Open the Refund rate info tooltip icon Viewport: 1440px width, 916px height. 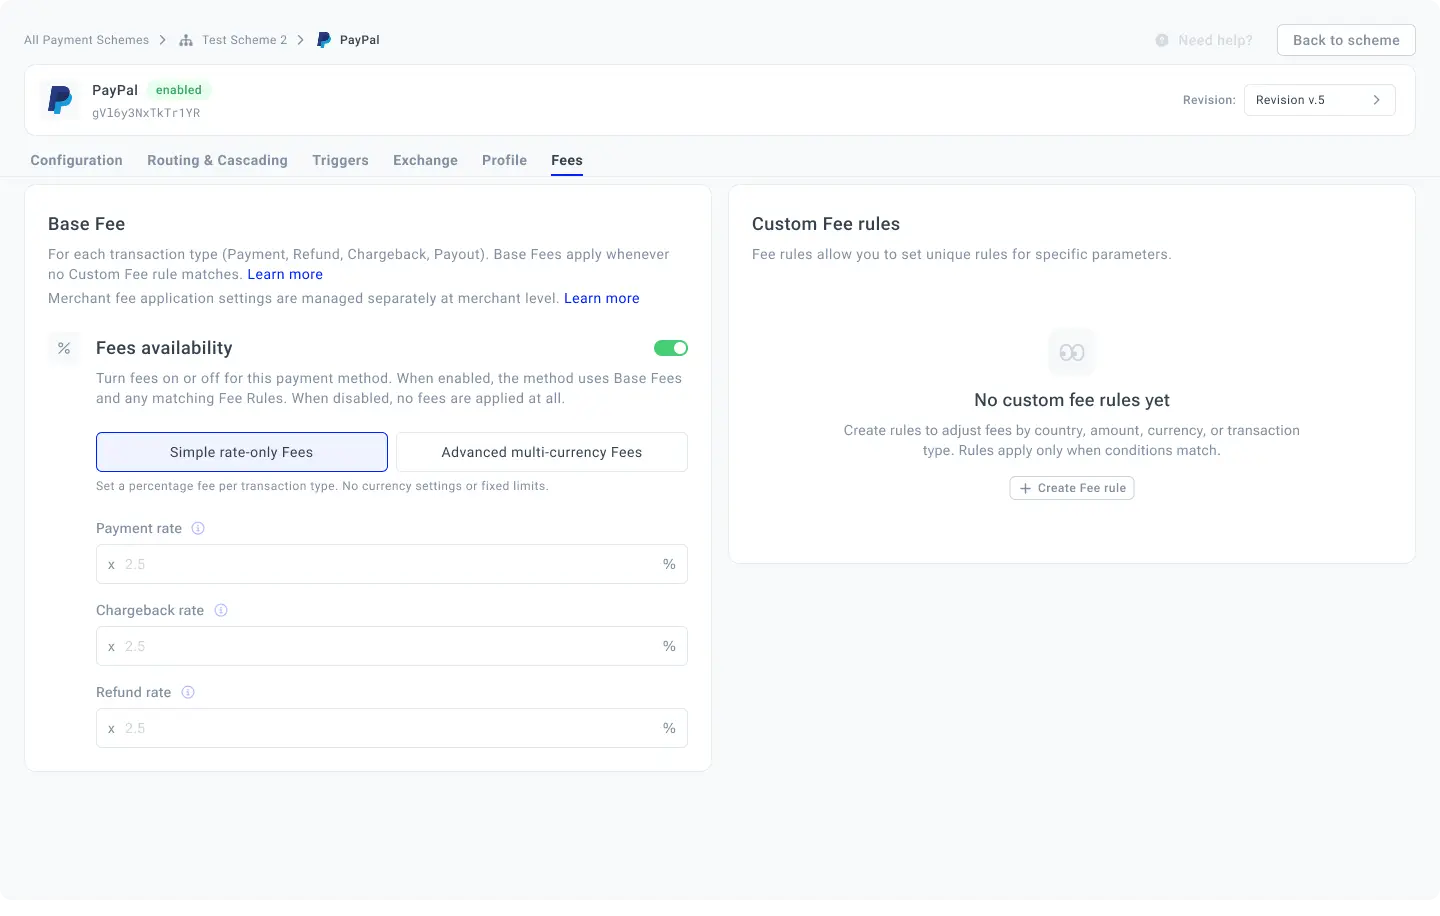coord(188,692)
